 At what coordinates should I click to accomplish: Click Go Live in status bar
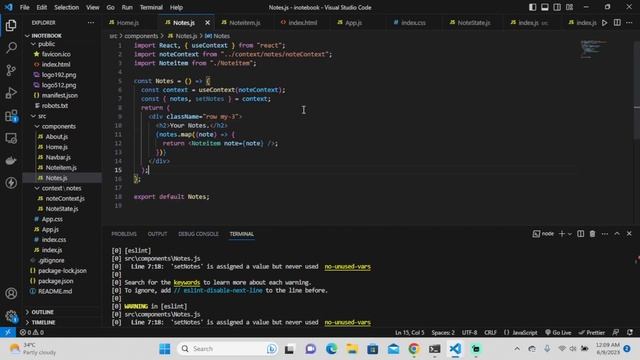[558, 333]
